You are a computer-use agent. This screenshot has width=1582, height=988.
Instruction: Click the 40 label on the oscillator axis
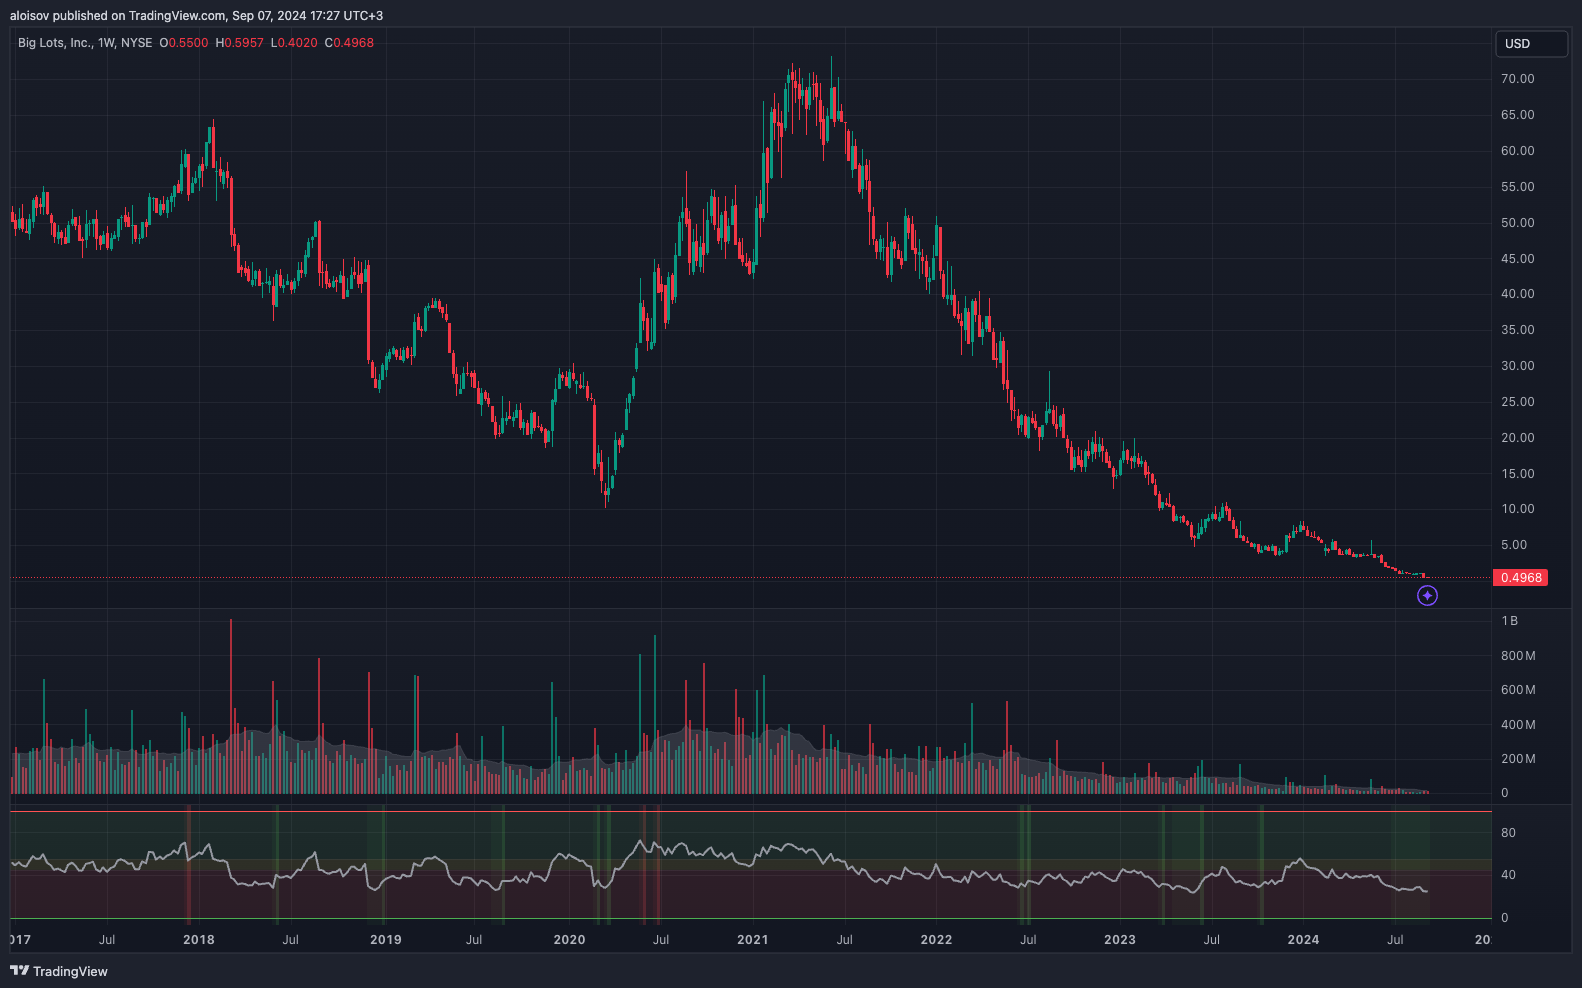(1508, 875)
